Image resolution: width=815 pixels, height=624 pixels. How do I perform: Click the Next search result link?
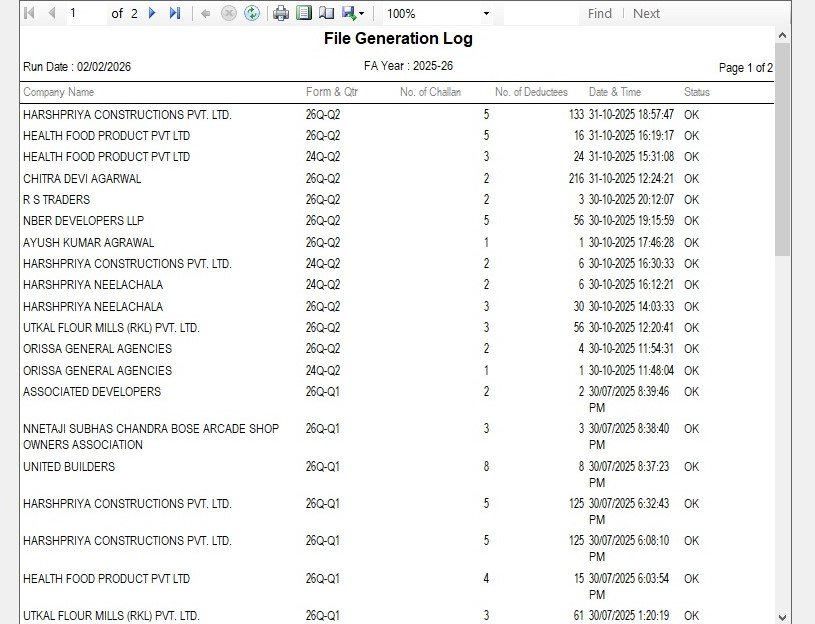646,13
